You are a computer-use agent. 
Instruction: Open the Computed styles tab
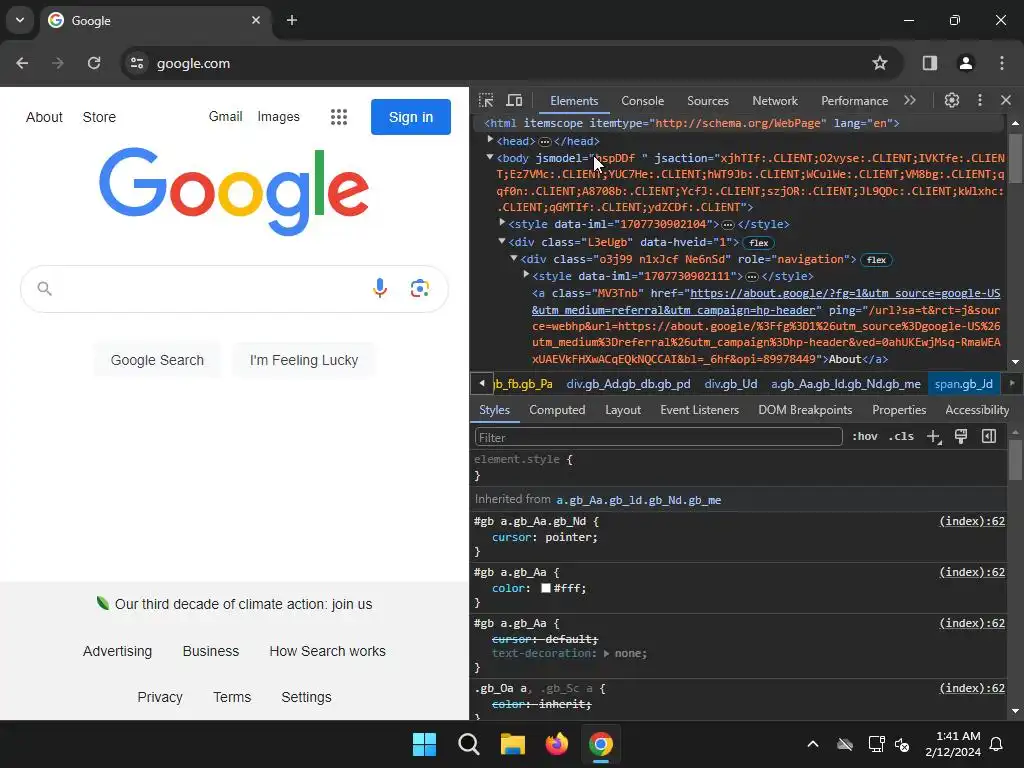pos(557,409)
